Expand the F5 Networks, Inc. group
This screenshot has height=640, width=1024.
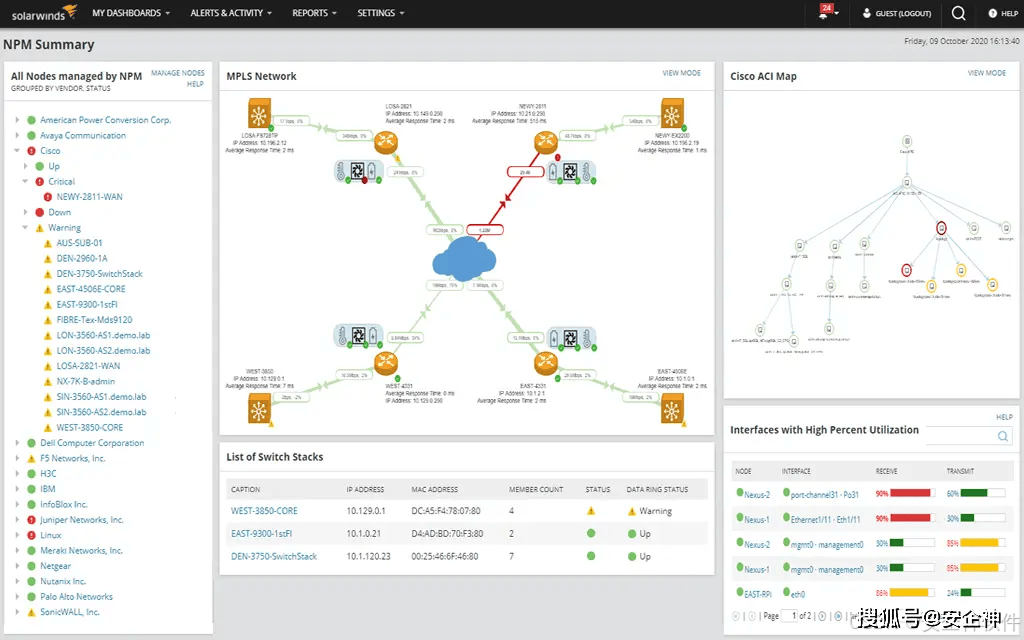pos(17,458)
